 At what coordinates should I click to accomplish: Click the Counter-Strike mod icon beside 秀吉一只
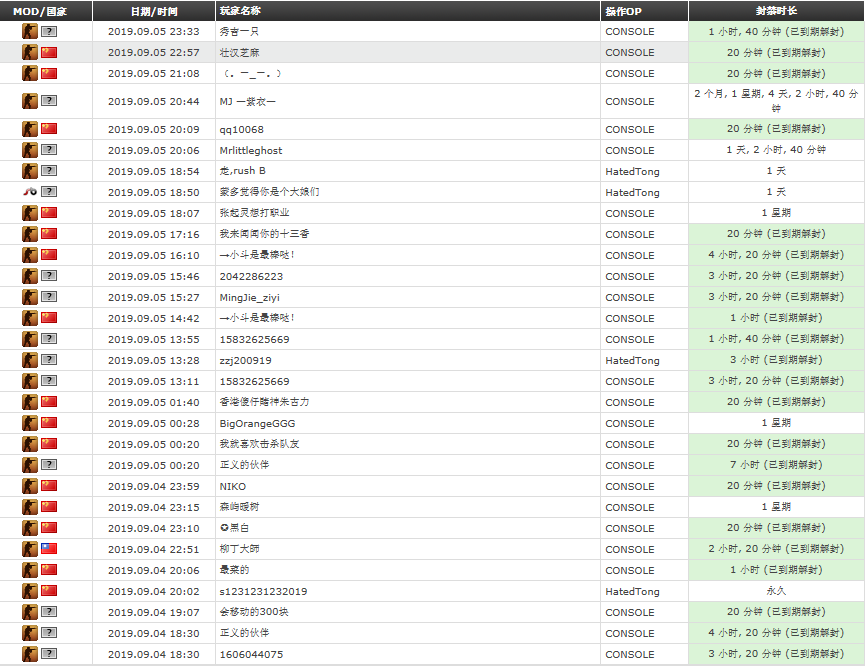pyautogui.click(x=29, y=30)
